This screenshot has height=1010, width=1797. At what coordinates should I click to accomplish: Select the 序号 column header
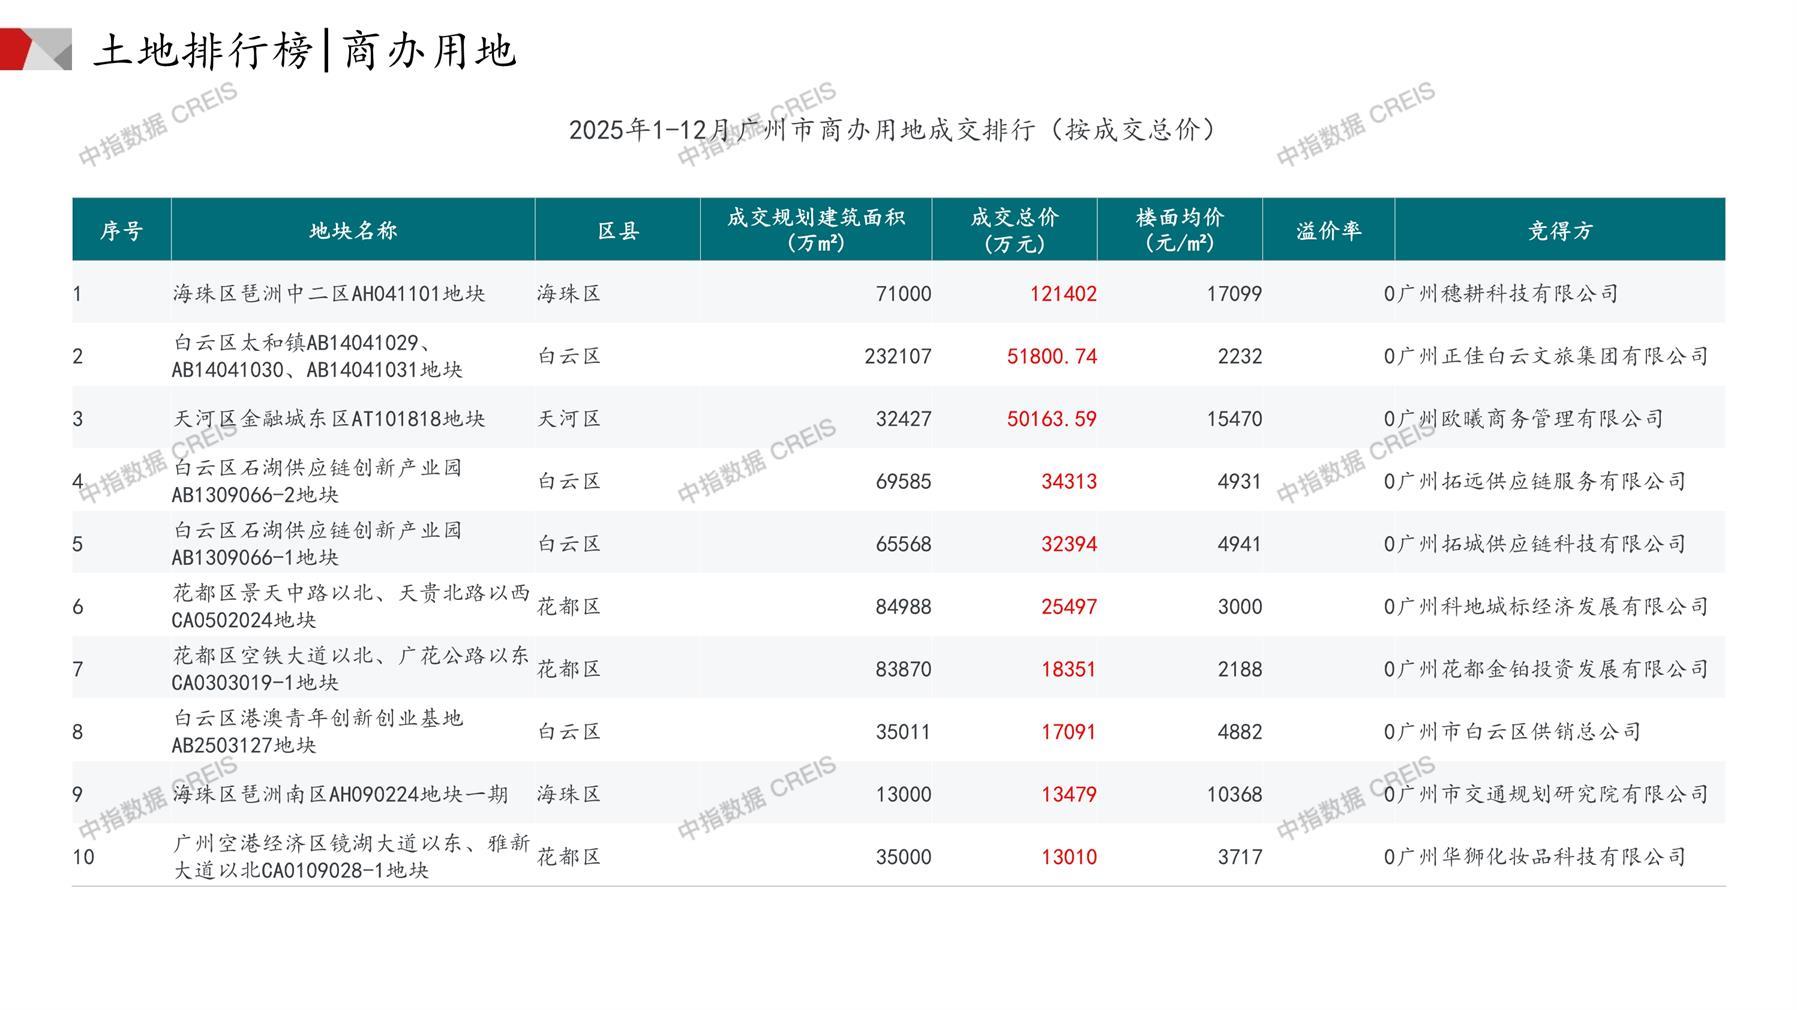[x=121, y=231]
